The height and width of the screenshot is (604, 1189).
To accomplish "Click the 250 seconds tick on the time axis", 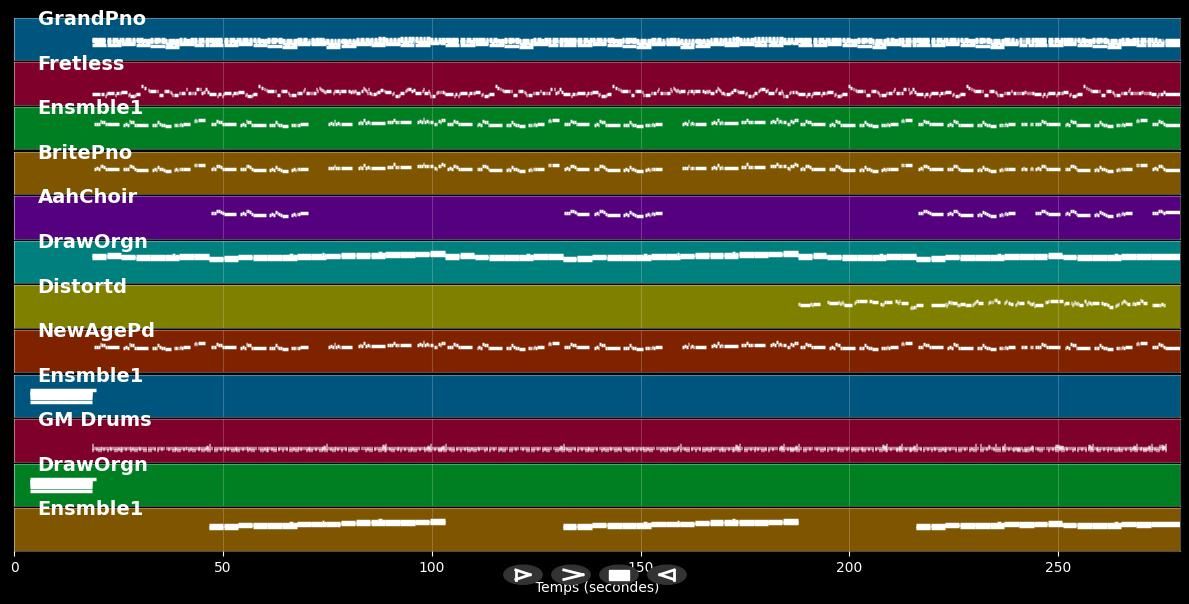I will [x=1058, y=567].
